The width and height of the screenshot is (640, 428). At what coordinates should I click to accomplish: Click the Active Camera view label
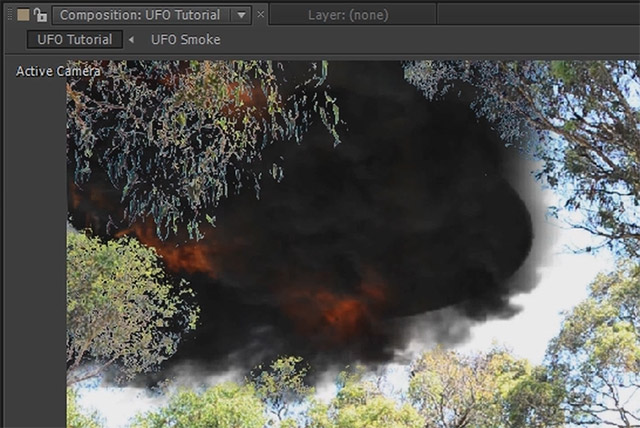tap(58, 71)
